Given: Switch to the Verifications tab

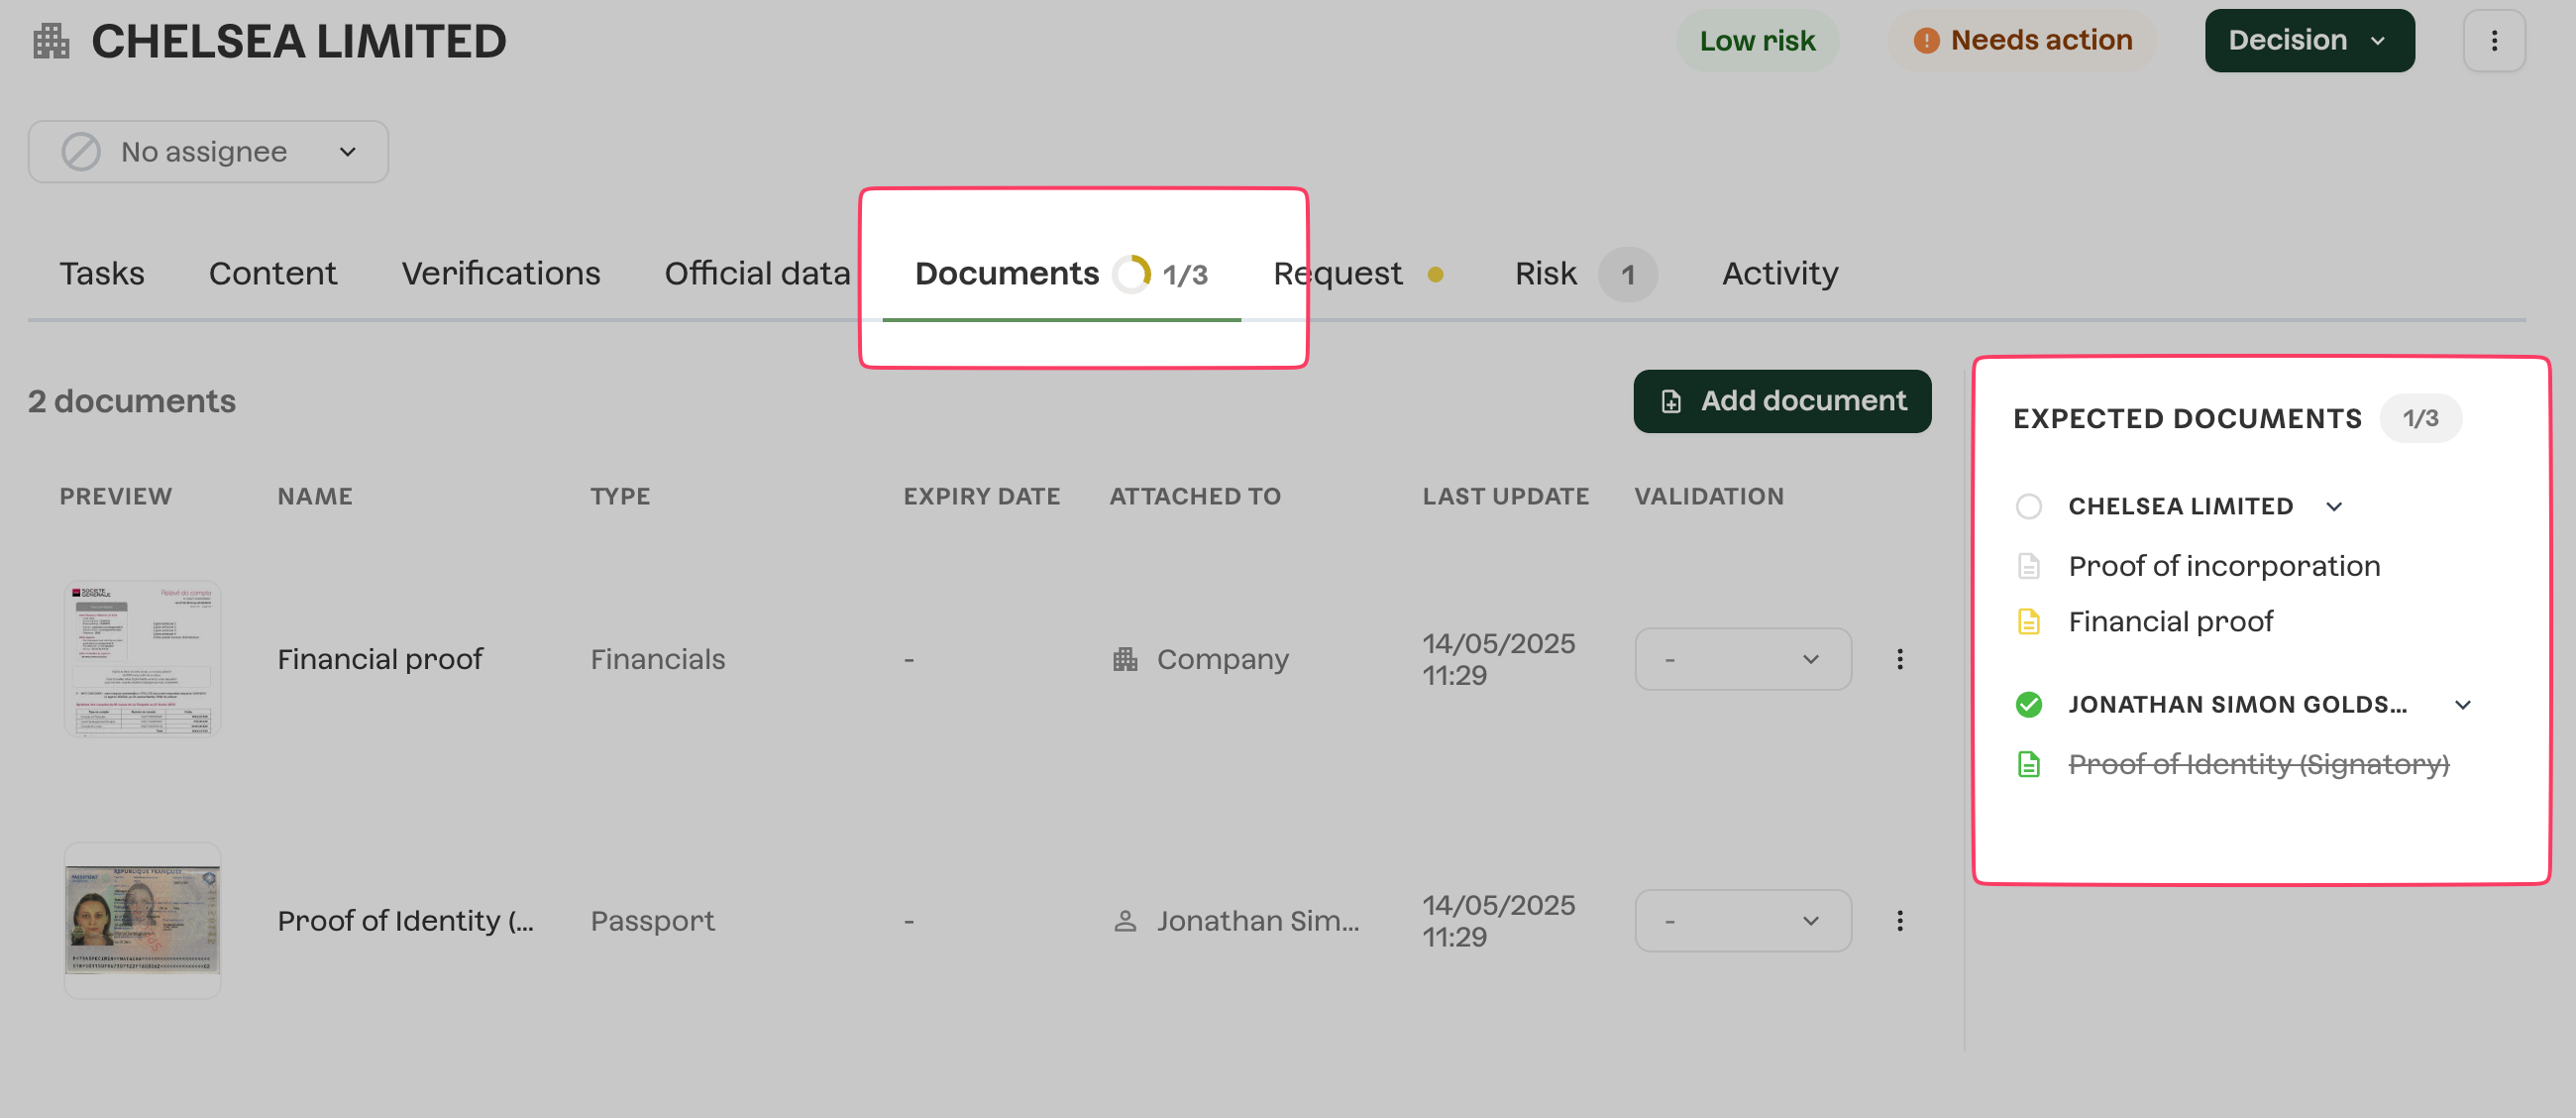Looking at the screenshot, I should 500,274.
